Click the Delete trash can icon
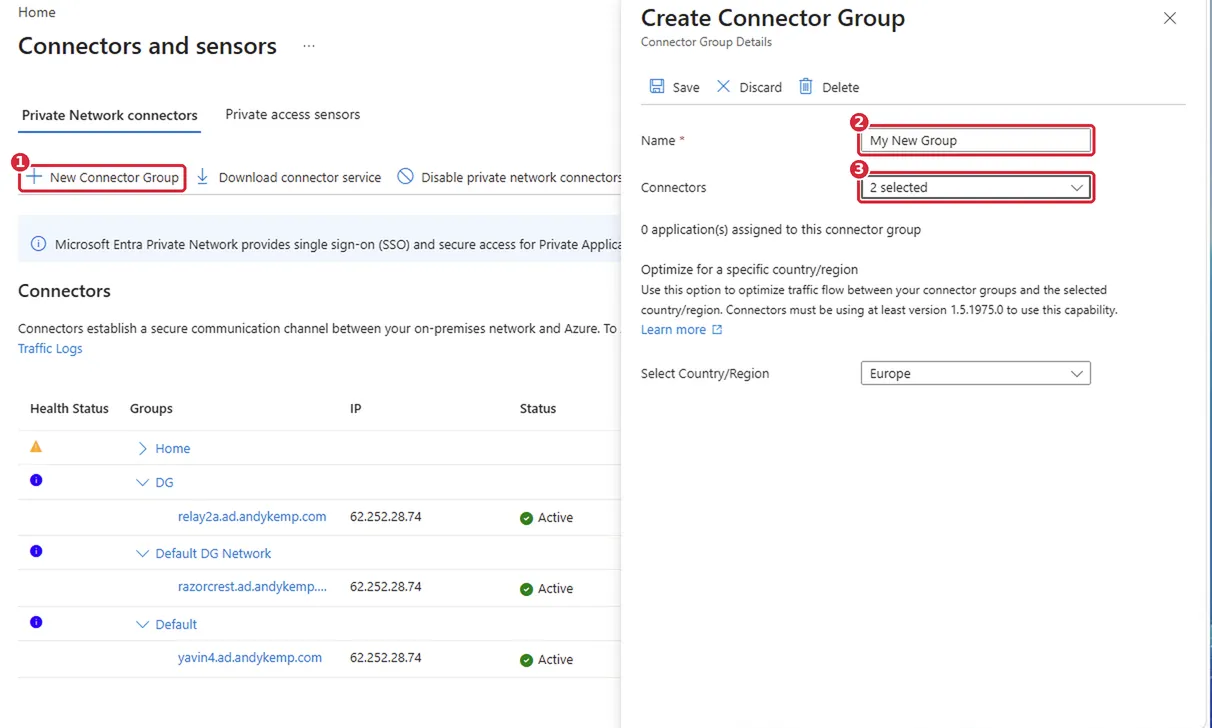1212x728 pixels. tap(806, 86)
